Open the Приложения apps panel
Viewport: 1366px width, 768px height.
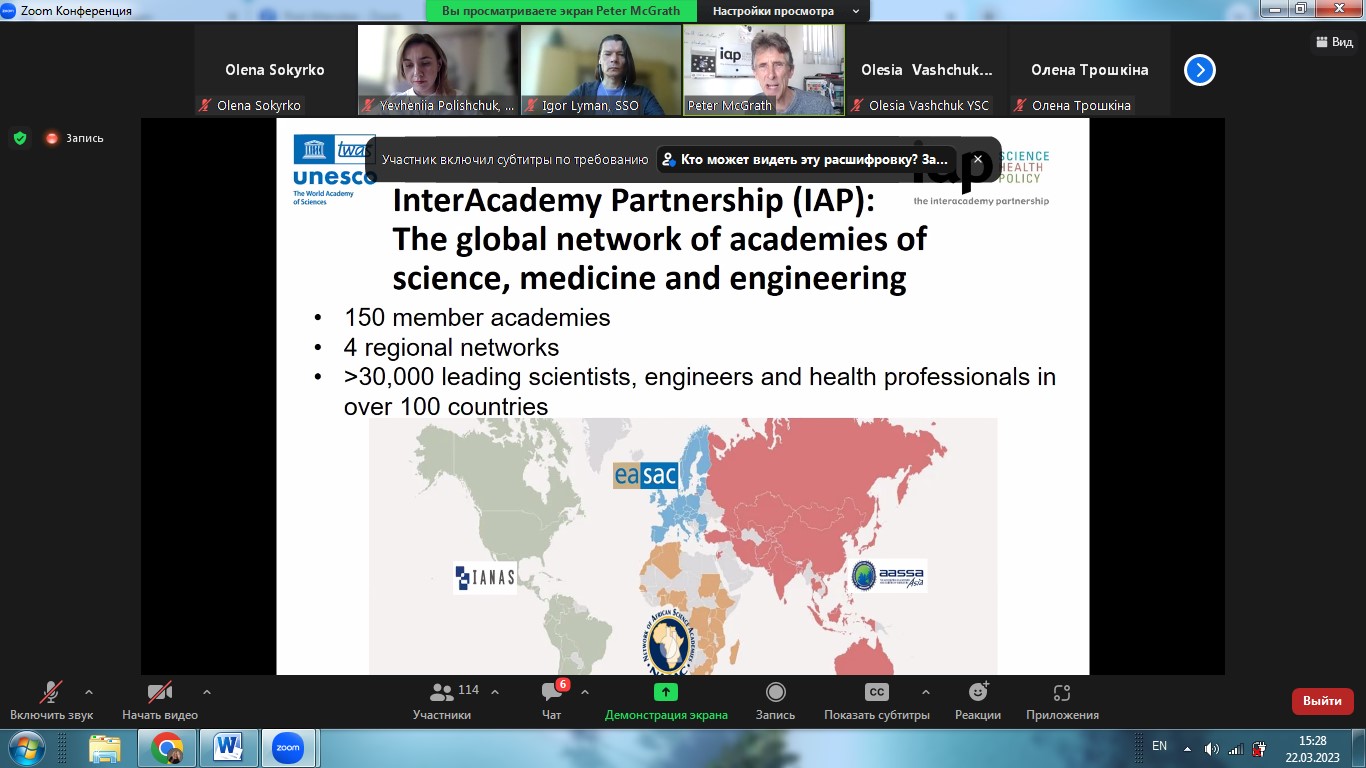coord(1062,700)
